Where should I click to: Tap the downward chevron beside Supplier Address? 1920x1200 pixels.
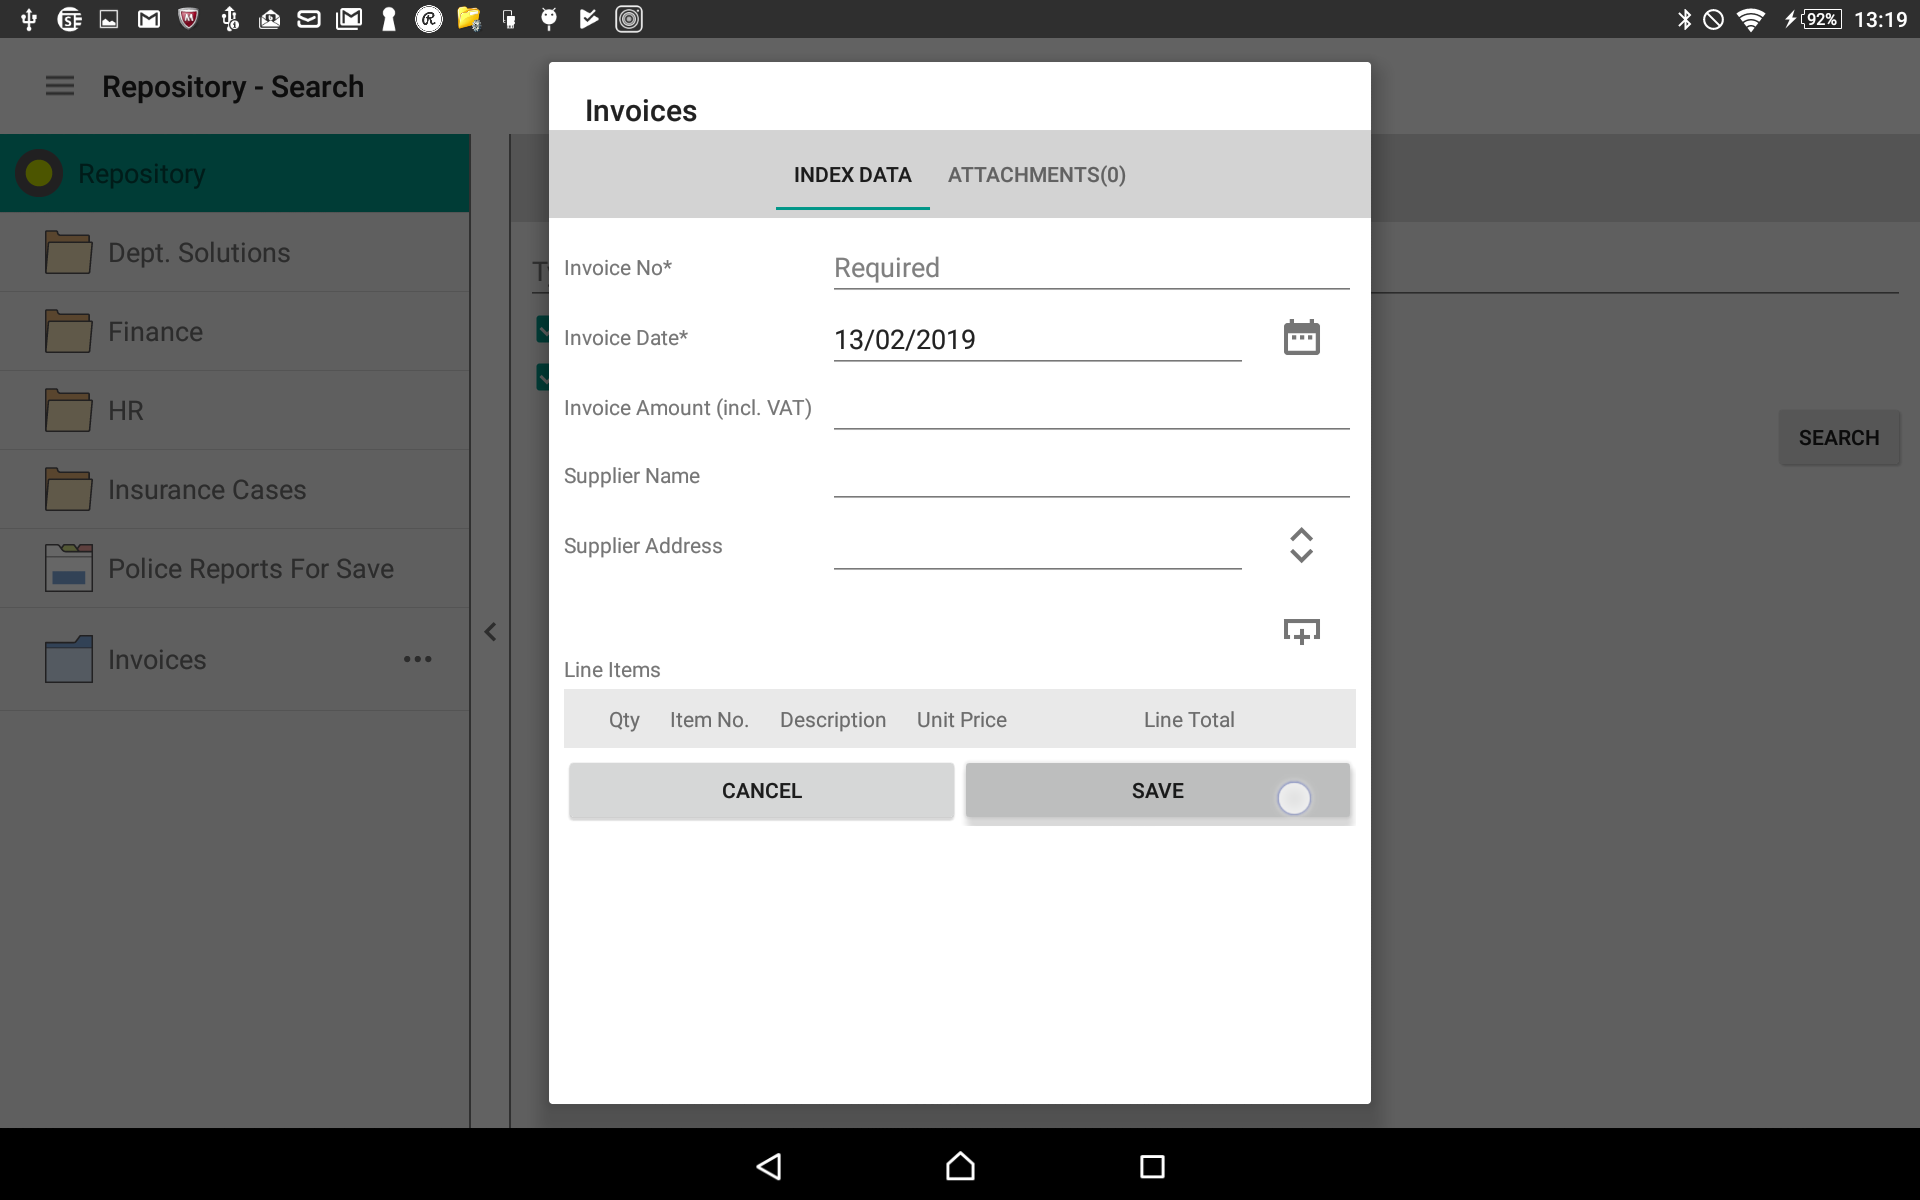point(1300,559)
